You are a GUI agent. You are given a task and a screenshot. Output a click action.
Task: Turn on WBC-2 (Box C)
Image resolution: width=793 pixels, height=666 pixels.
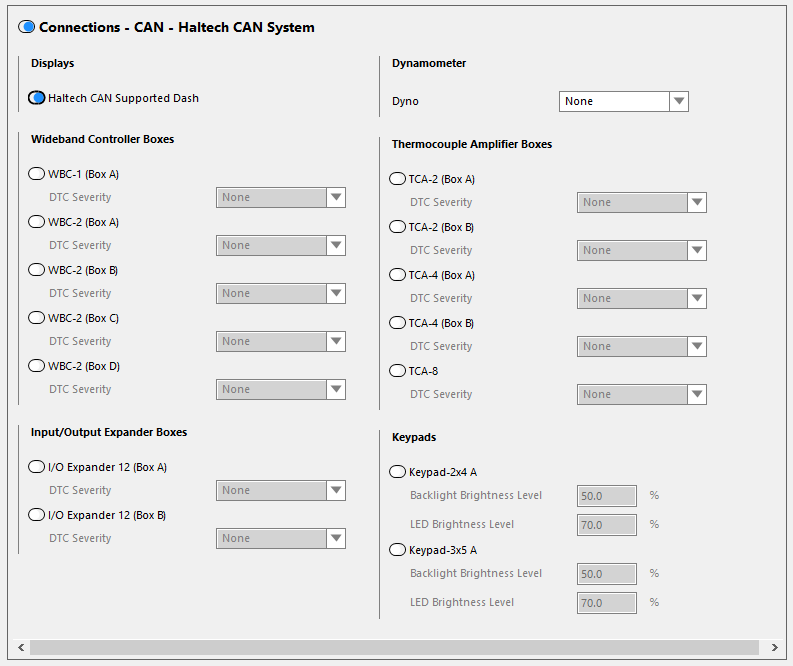(x=36, y=318)
